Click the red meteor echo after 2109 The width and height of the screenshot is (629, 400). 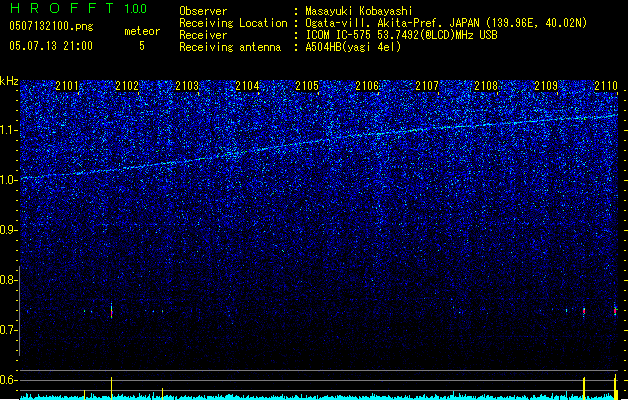(x=584, y=311)
